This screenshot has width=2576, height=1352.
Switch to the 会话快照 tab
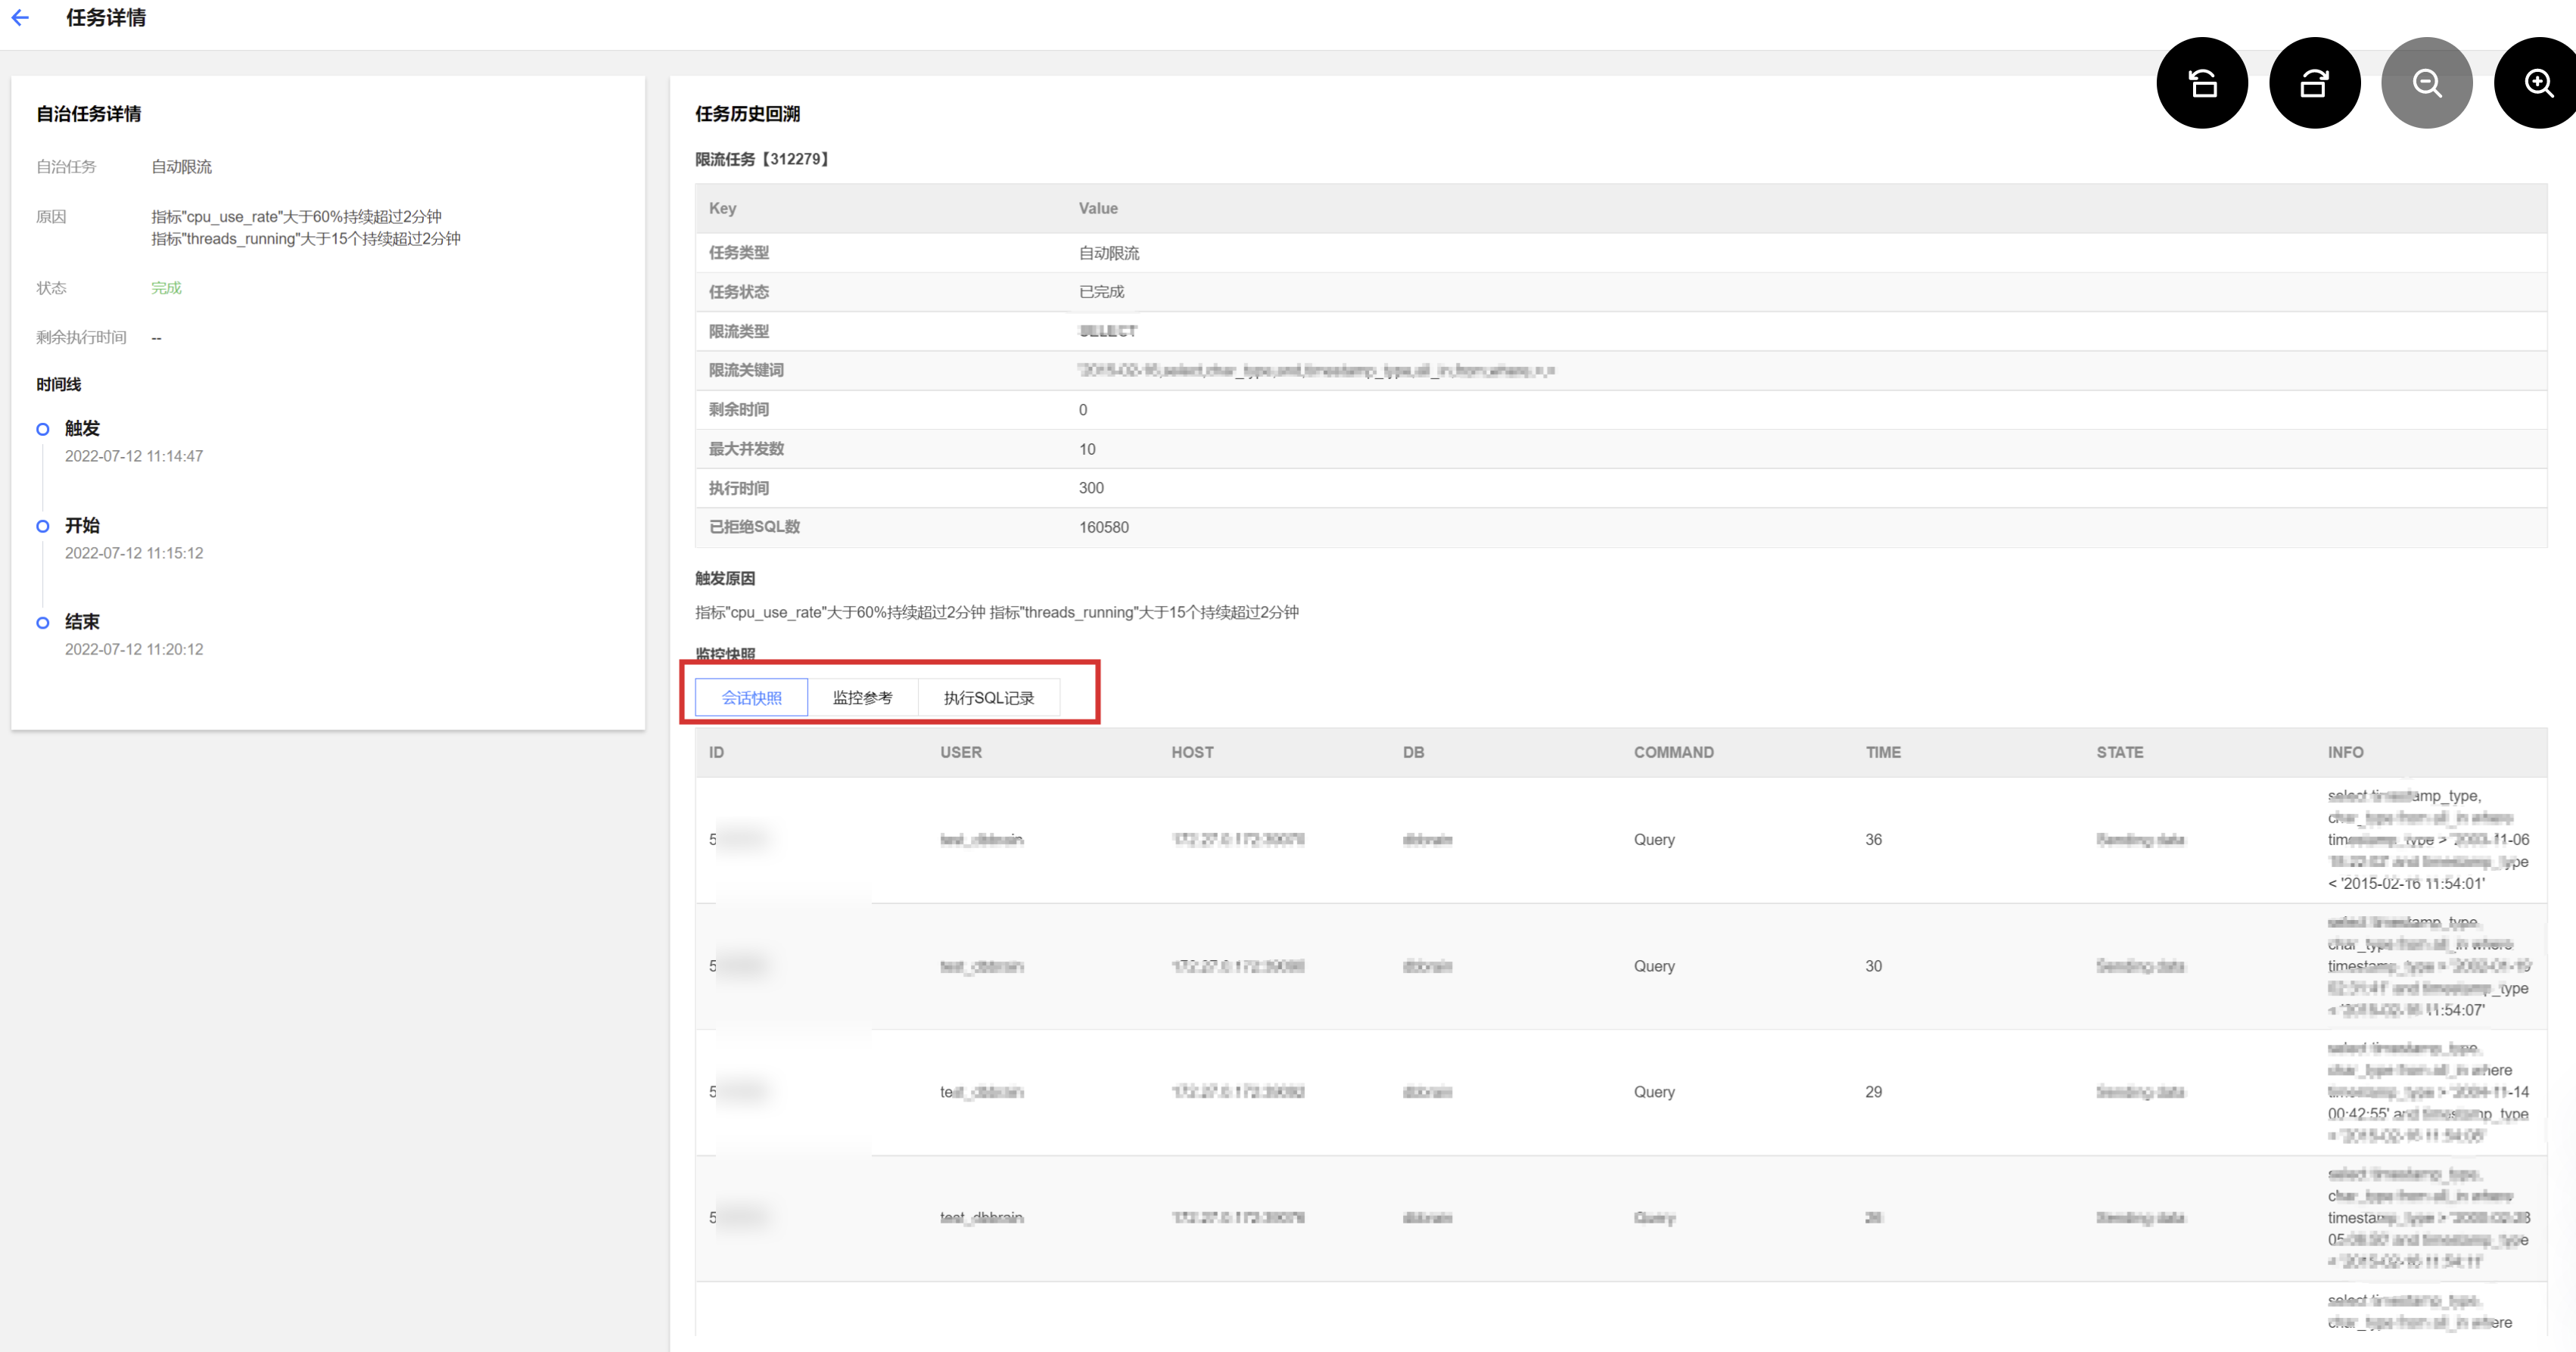pyautogui.click(x=751, y=697)
